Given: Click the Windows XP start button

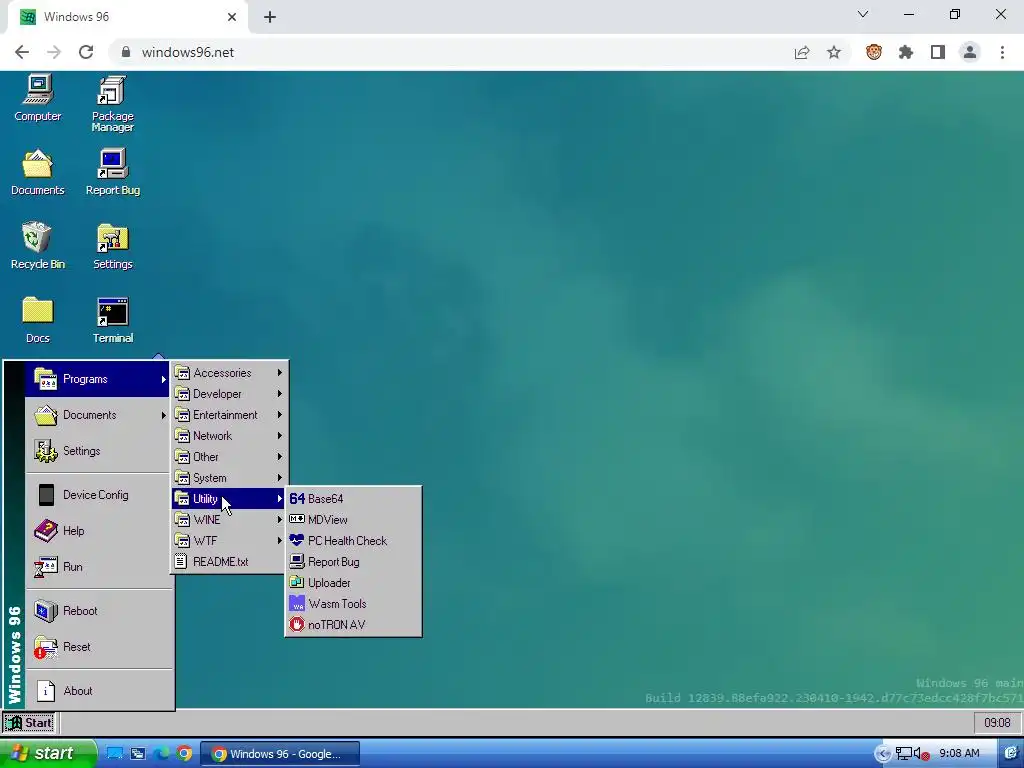Looking at the screenshot, I should pos(47,753).
